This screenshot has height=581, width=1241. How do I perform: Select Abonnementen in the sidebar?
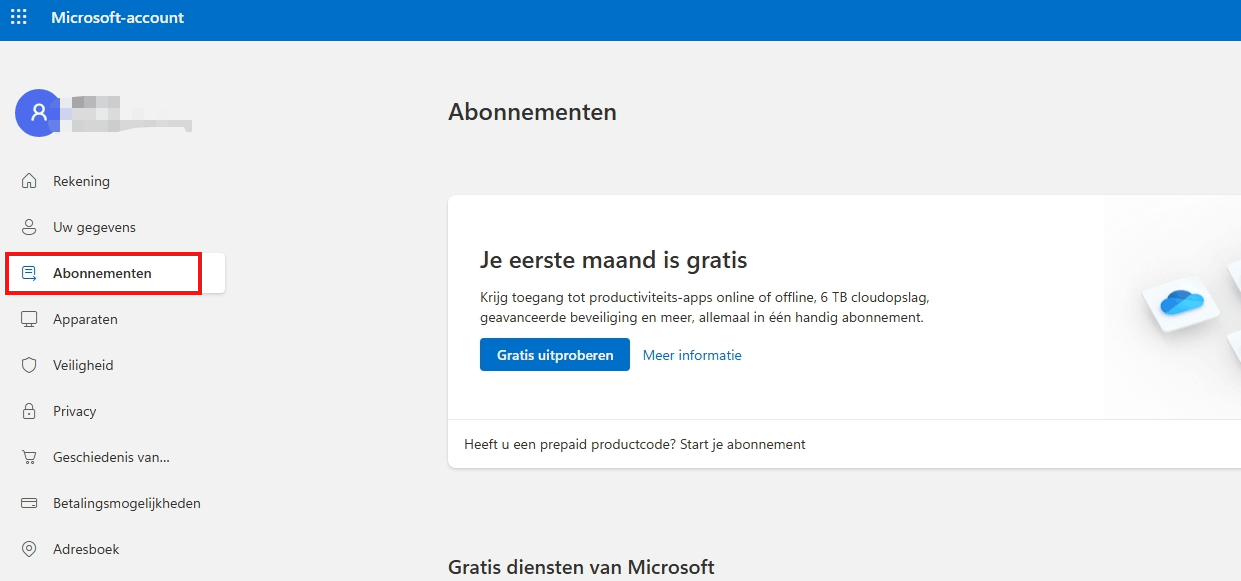click(116, 273)
